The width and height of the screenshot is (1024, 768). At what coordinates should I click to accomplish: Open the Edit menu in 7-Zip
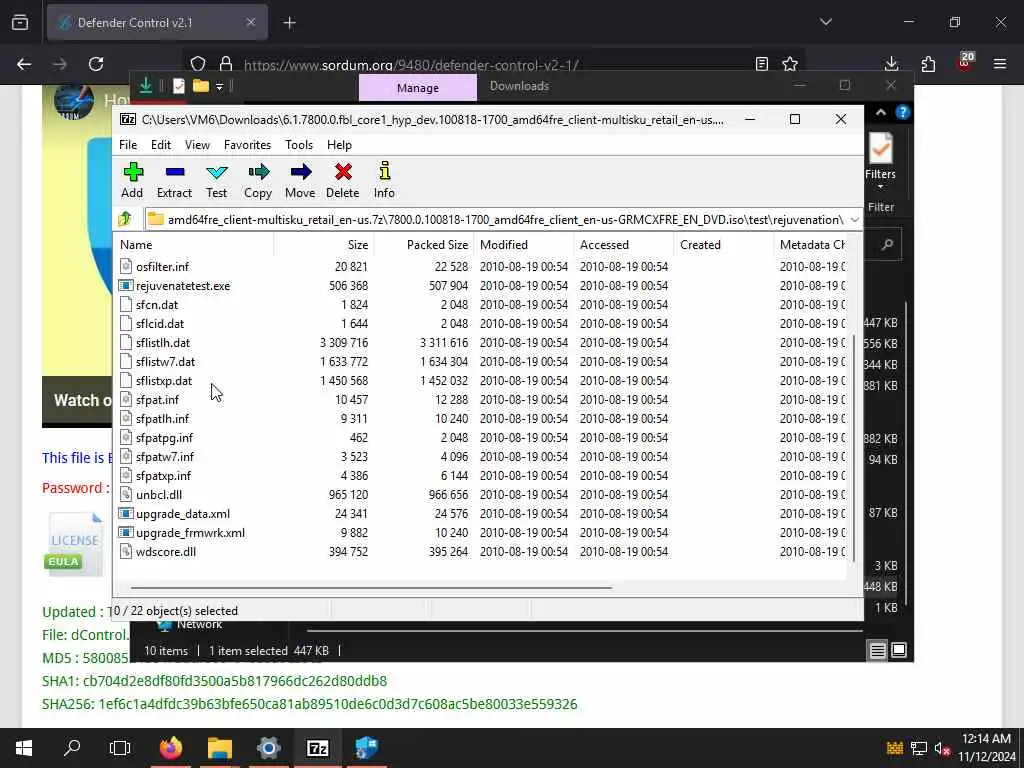click(161, 145)
